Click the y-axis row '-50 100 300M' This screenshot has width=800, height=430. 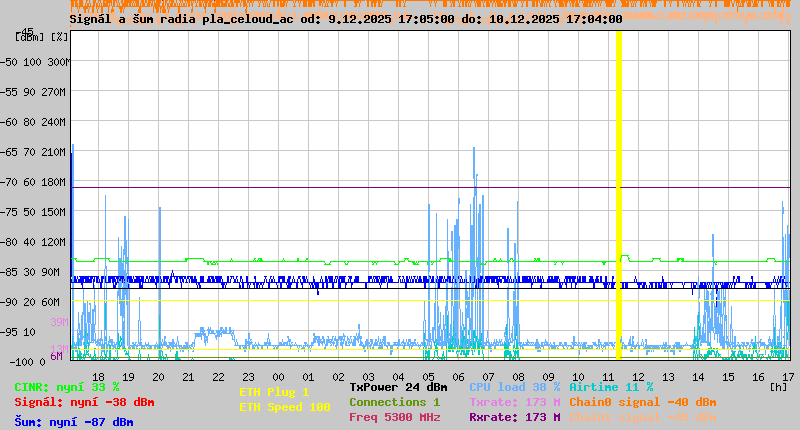click(34, 62)
